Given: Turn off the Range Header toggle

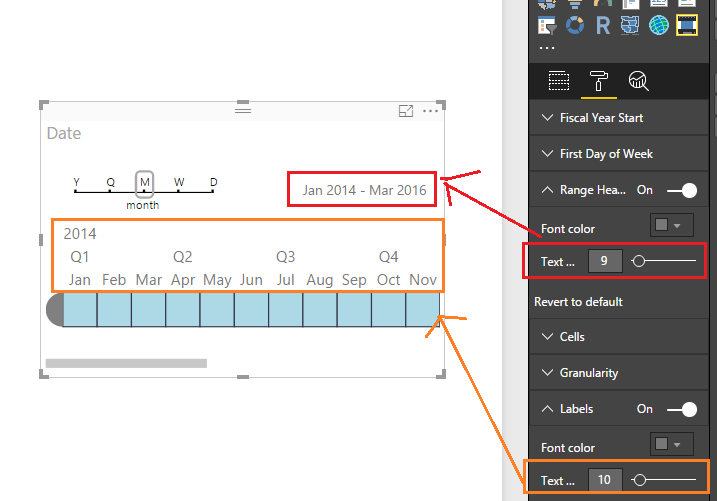Looking at the screenshot, I should 682,190.
